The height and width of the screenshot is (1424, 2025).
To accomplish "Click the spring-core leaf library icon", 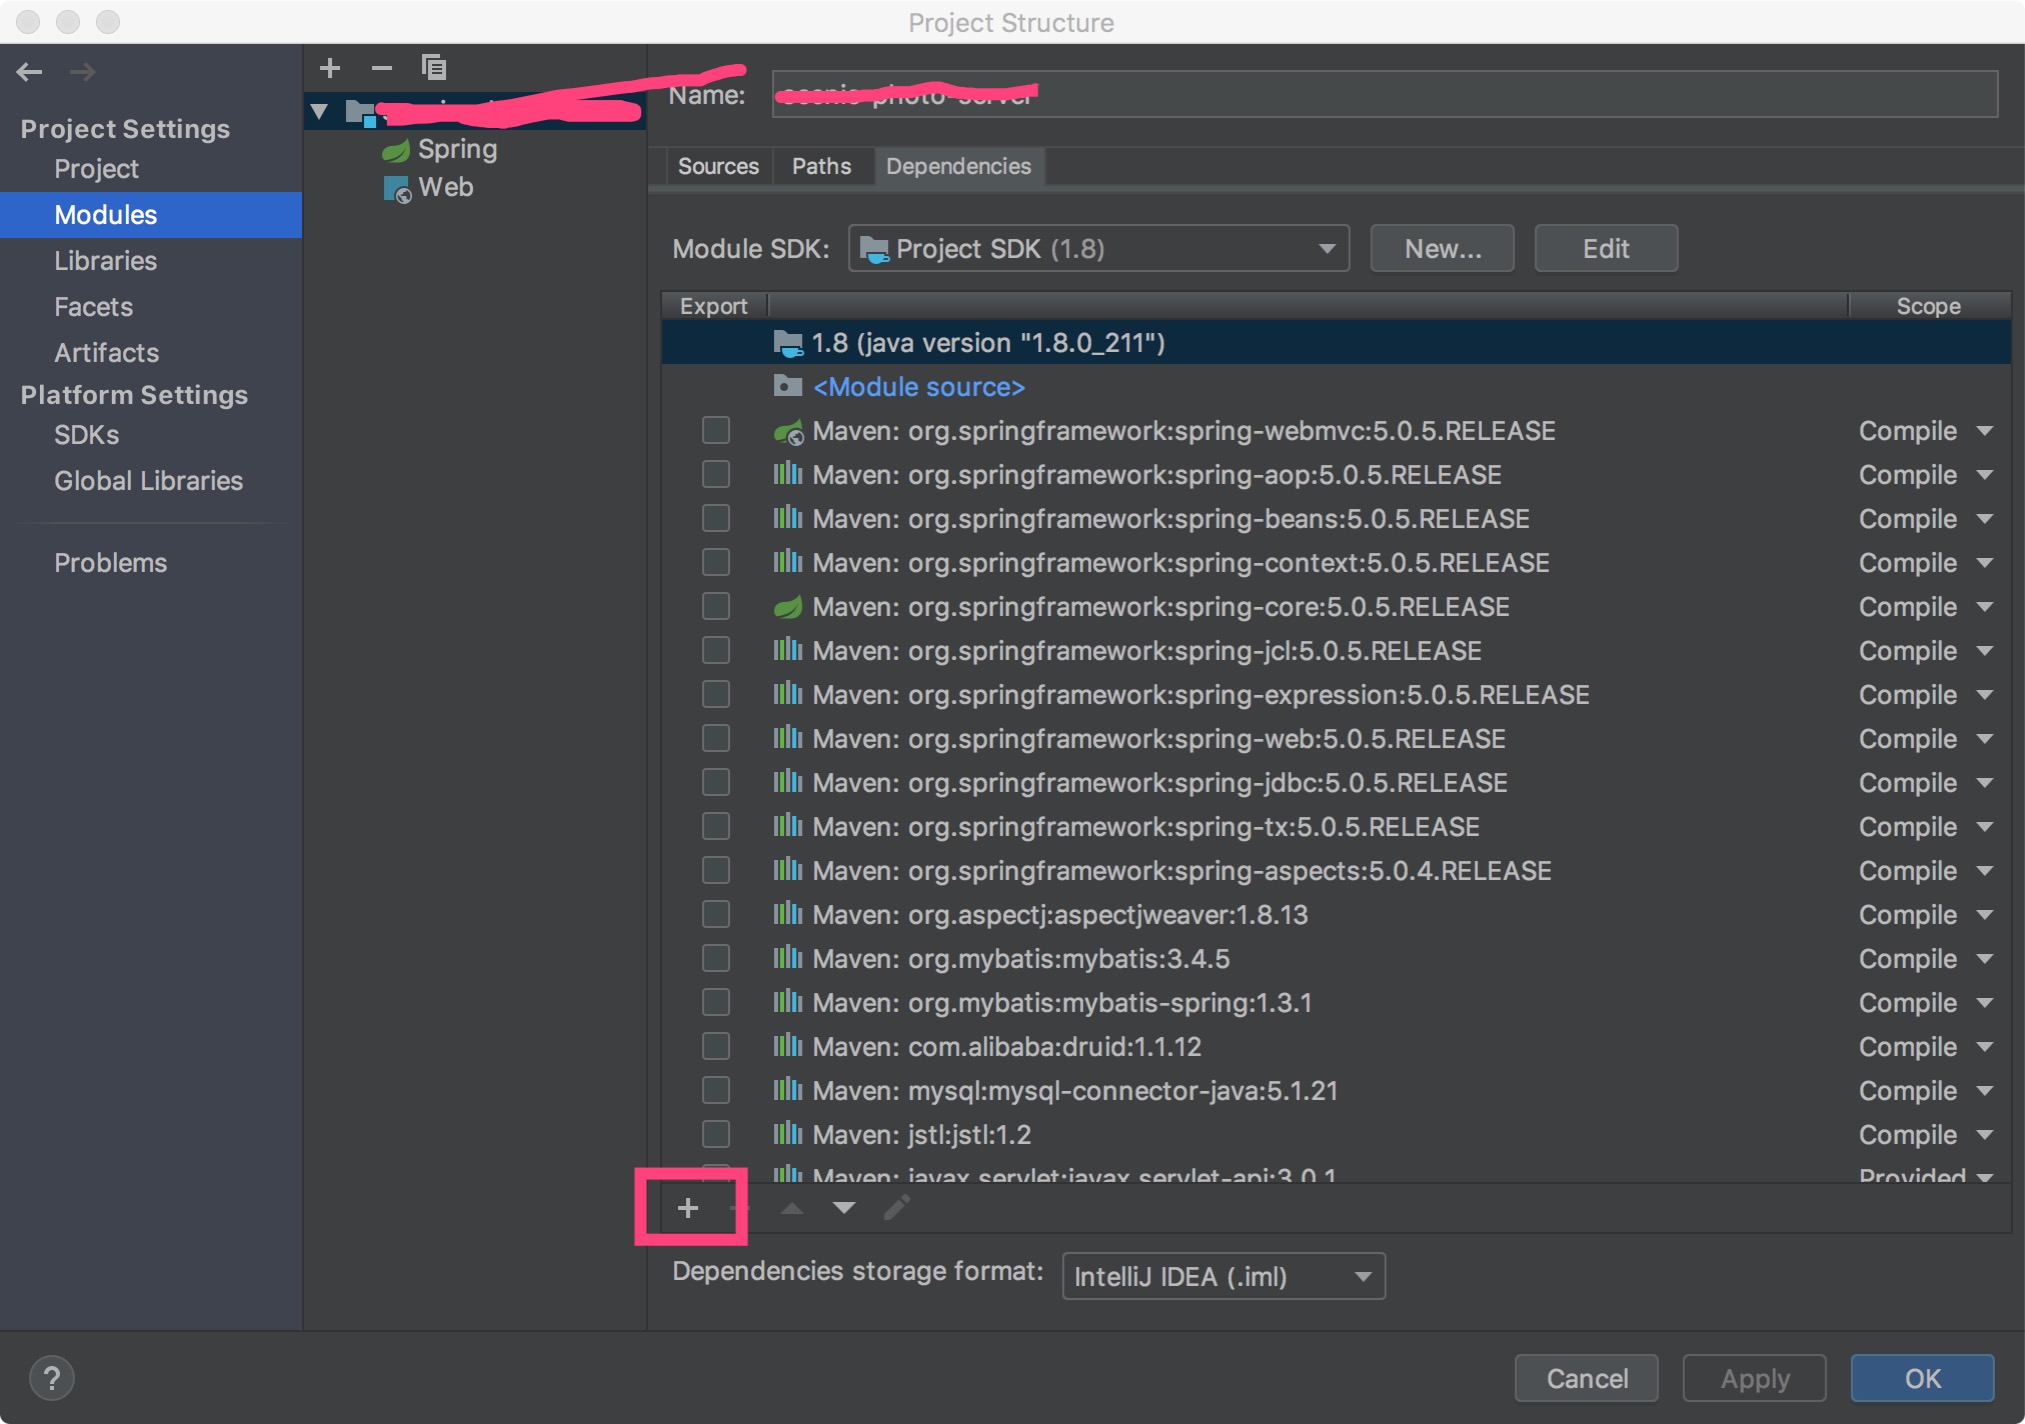I will 788,607.
